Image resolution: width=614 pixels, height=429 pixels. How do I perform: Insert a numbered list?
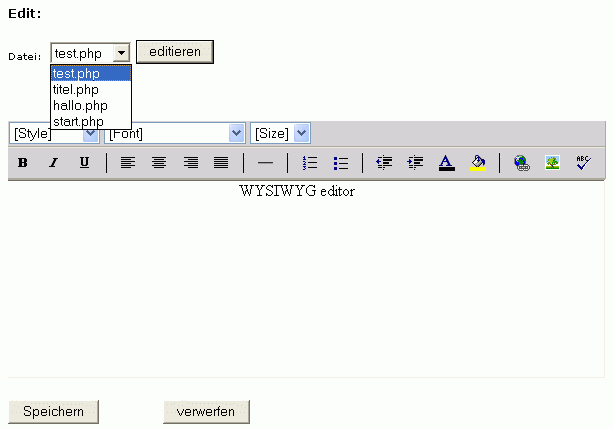coord(310,163)
